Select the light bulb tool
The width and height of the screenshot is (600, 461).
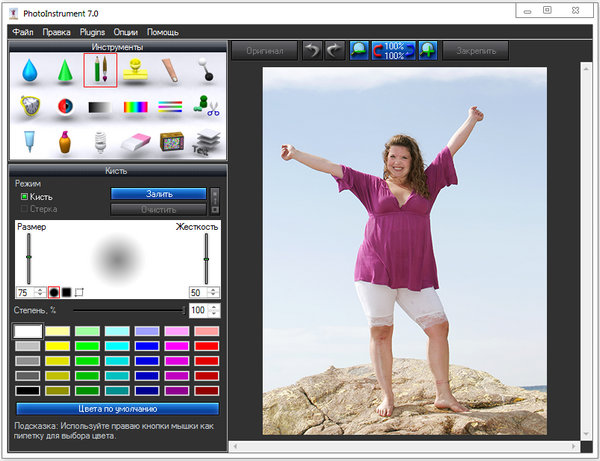(x=100, y=142)
